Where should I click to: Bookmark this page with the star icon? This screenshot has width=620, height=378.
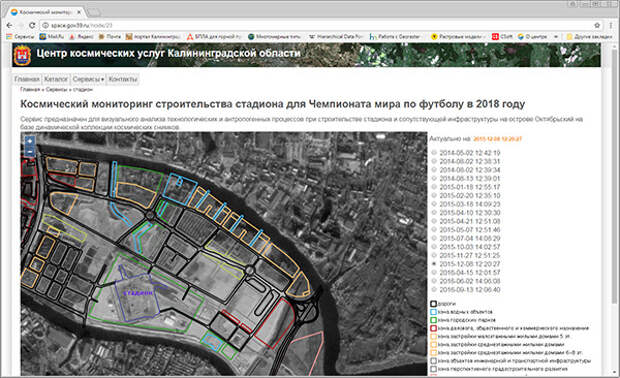click(597, 25)
